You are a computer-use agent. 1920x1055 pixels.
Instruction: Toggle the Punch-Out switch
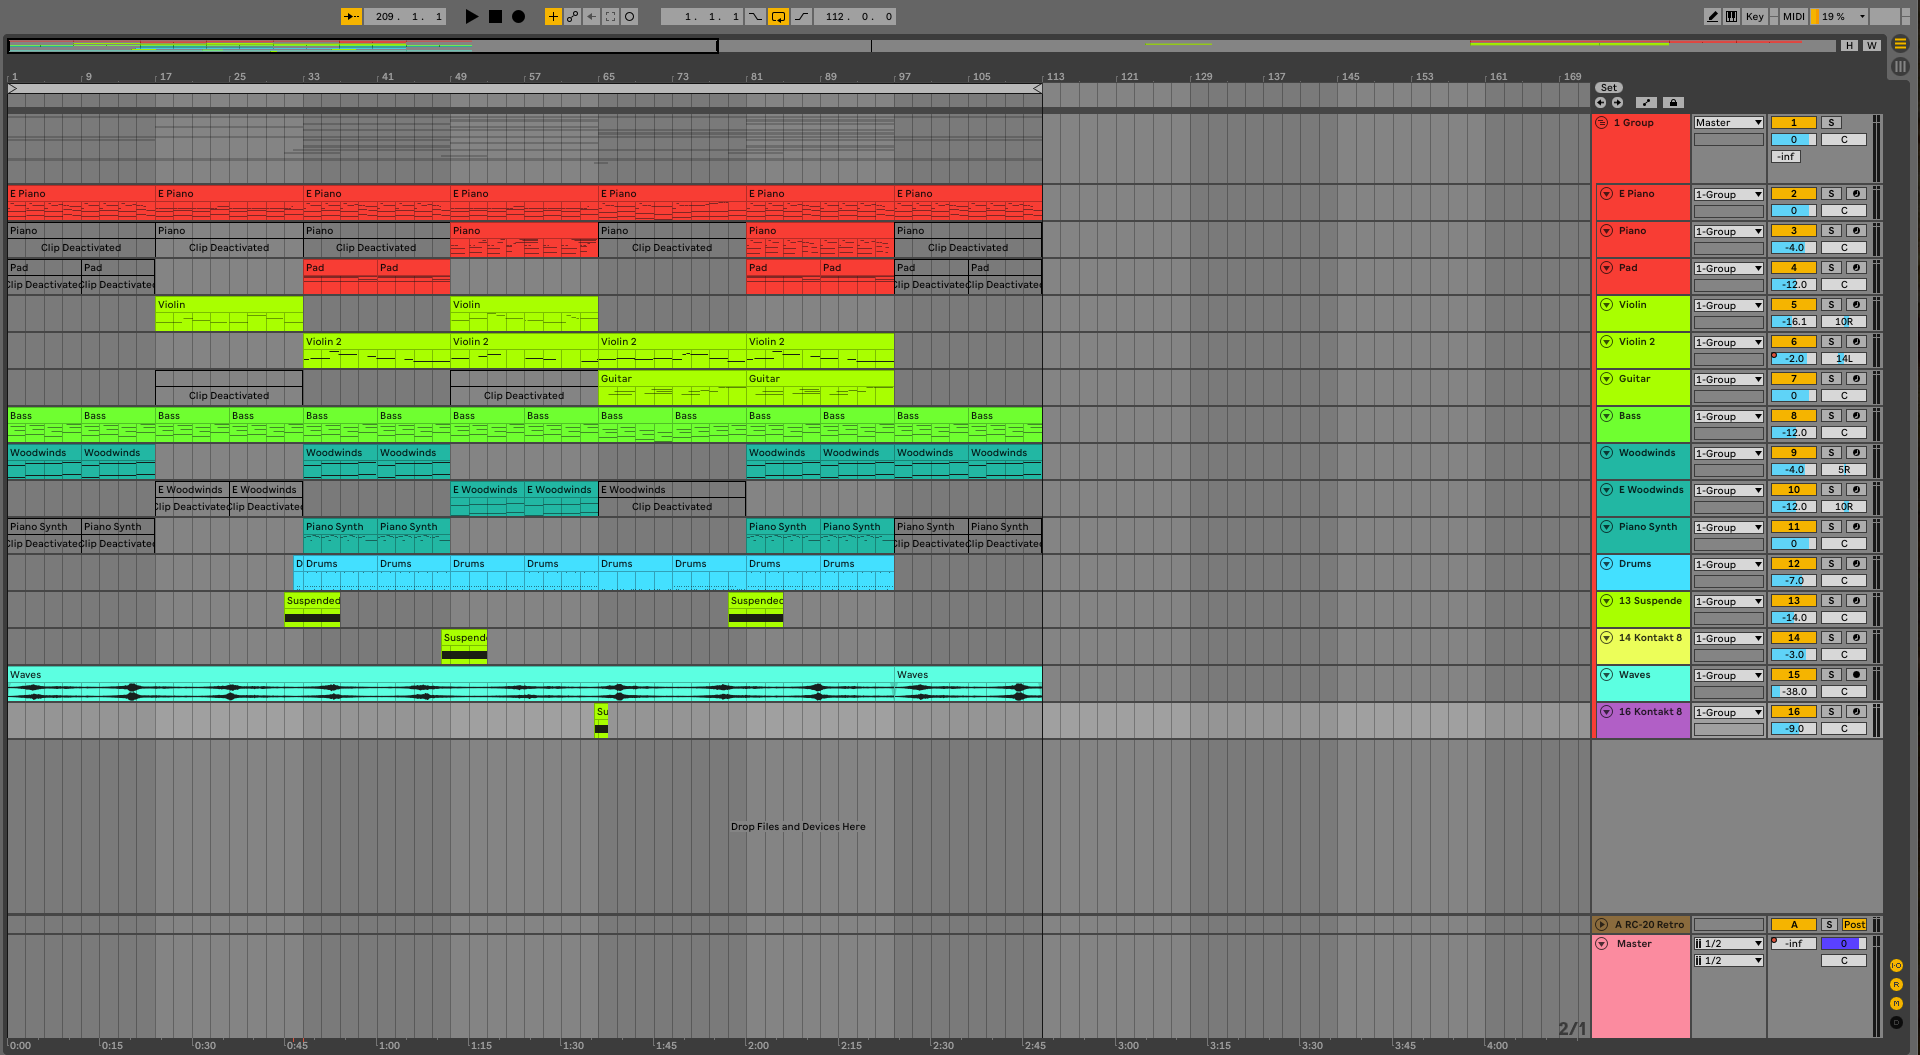click(x=801, y=17)
